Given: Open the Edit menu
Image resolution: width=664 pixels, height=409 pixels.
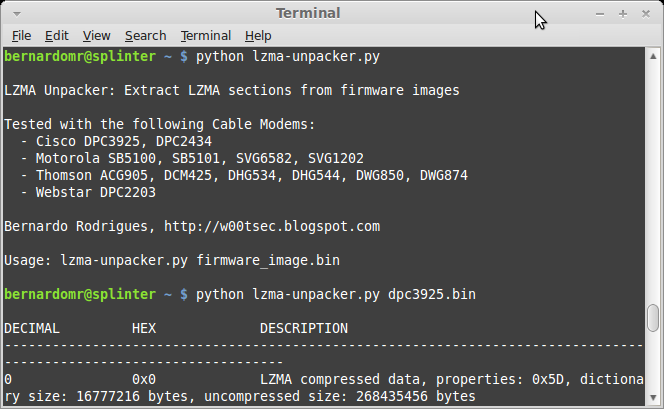Looking at the screenshot, I should [x=57, y=35].
